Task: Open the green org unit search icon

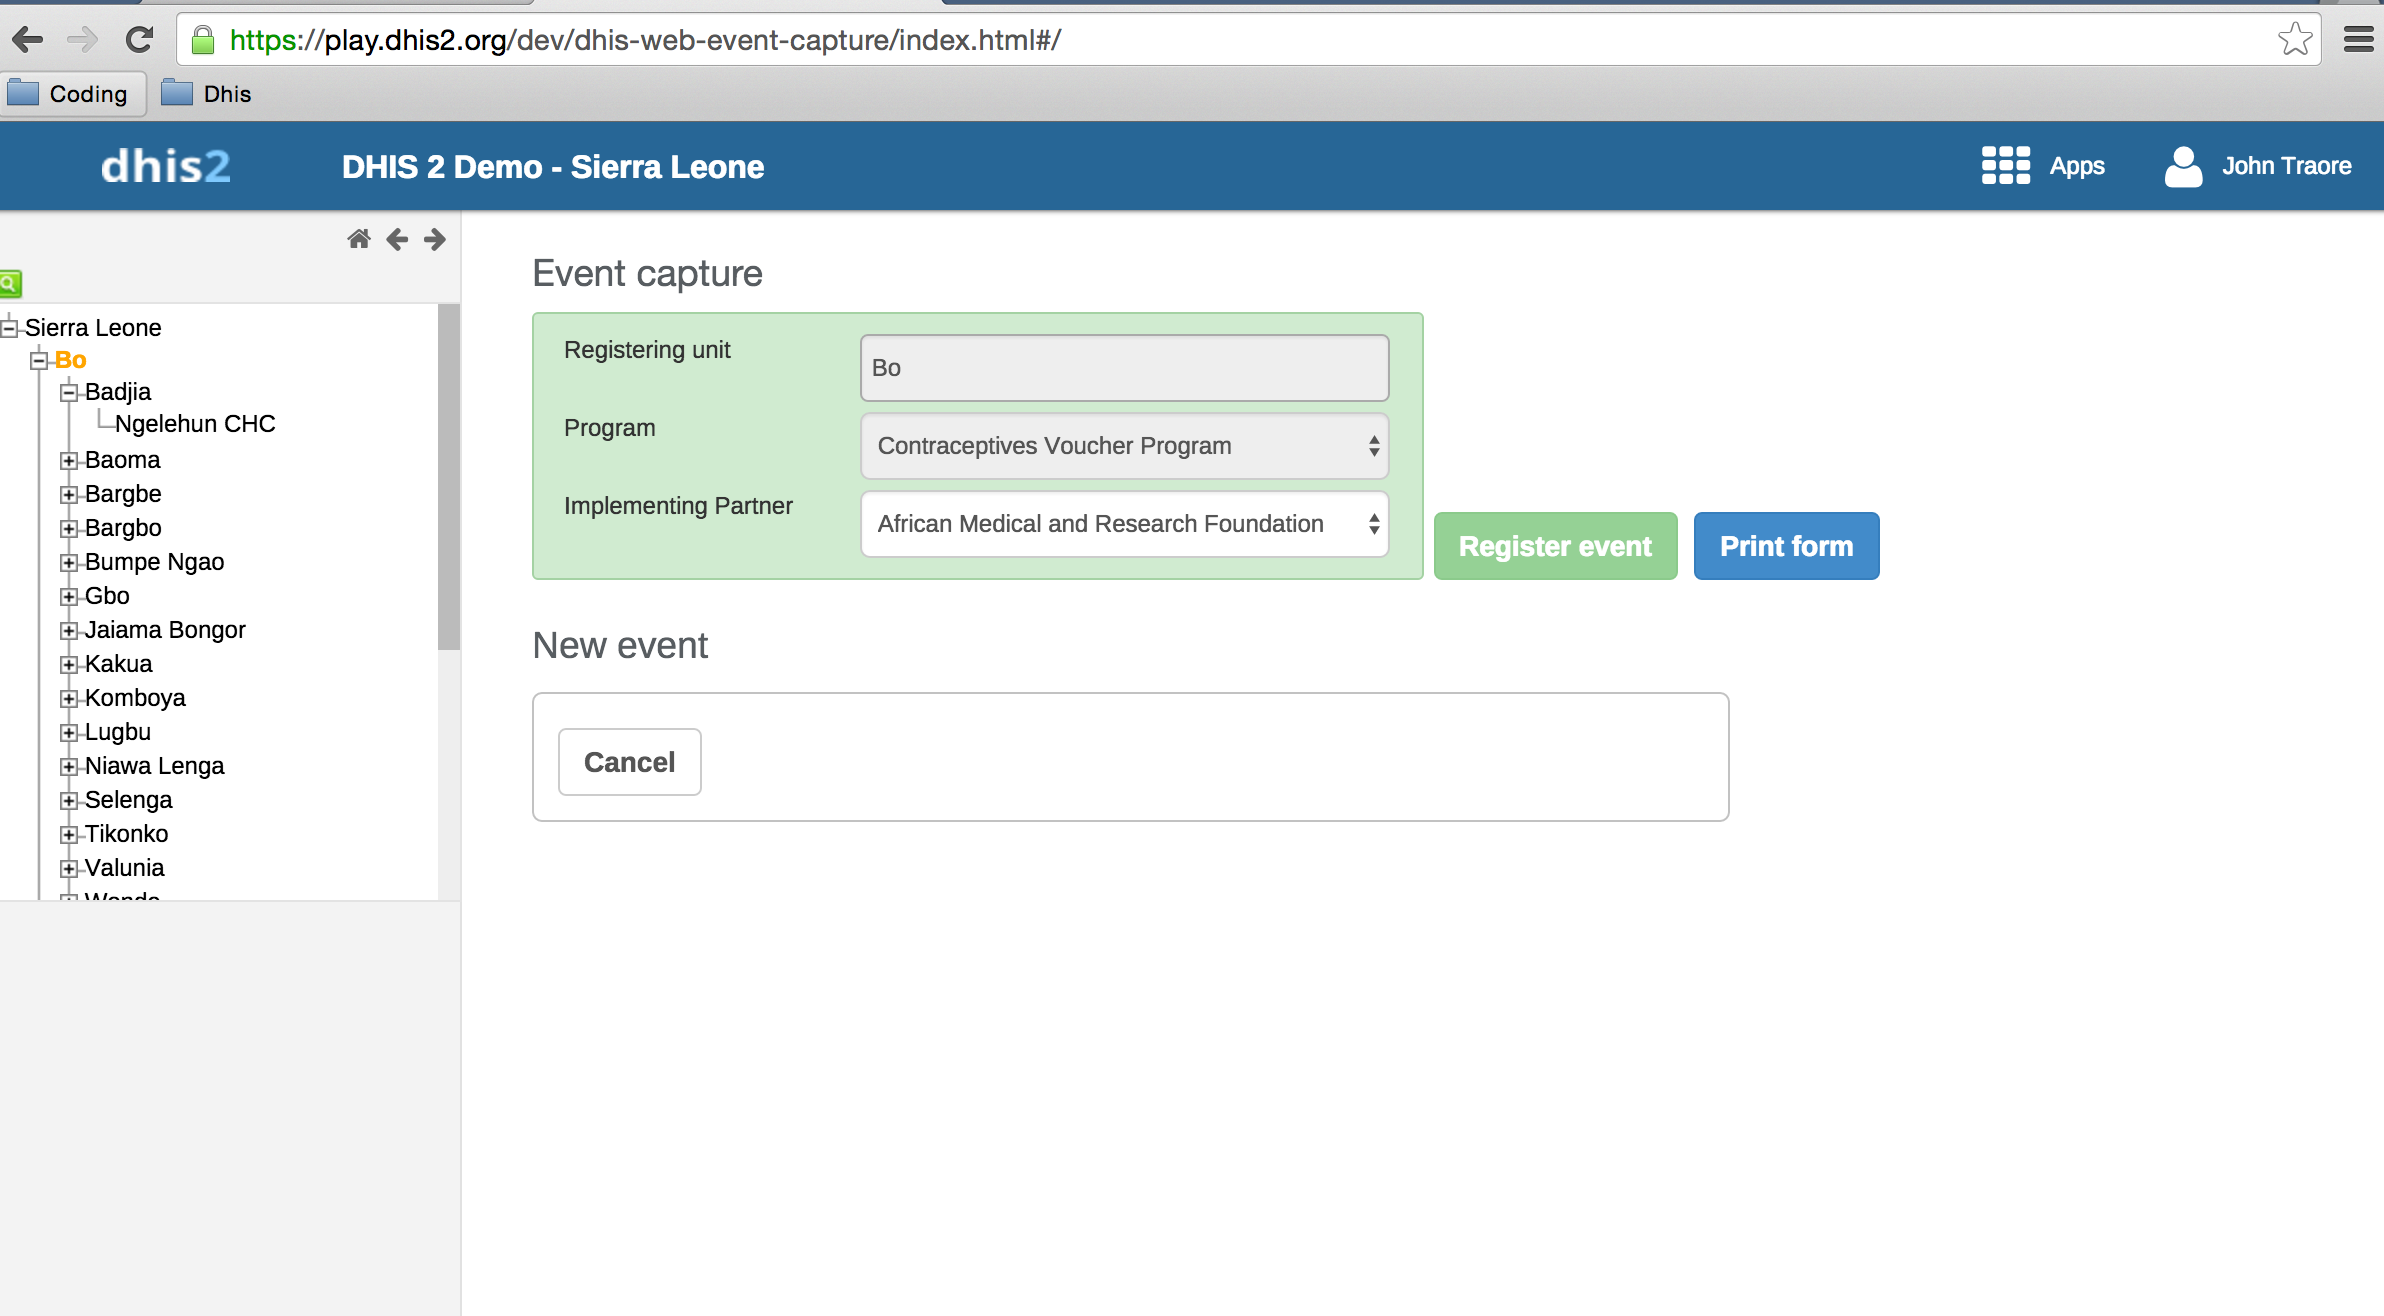Action: (x=10, y=284)
